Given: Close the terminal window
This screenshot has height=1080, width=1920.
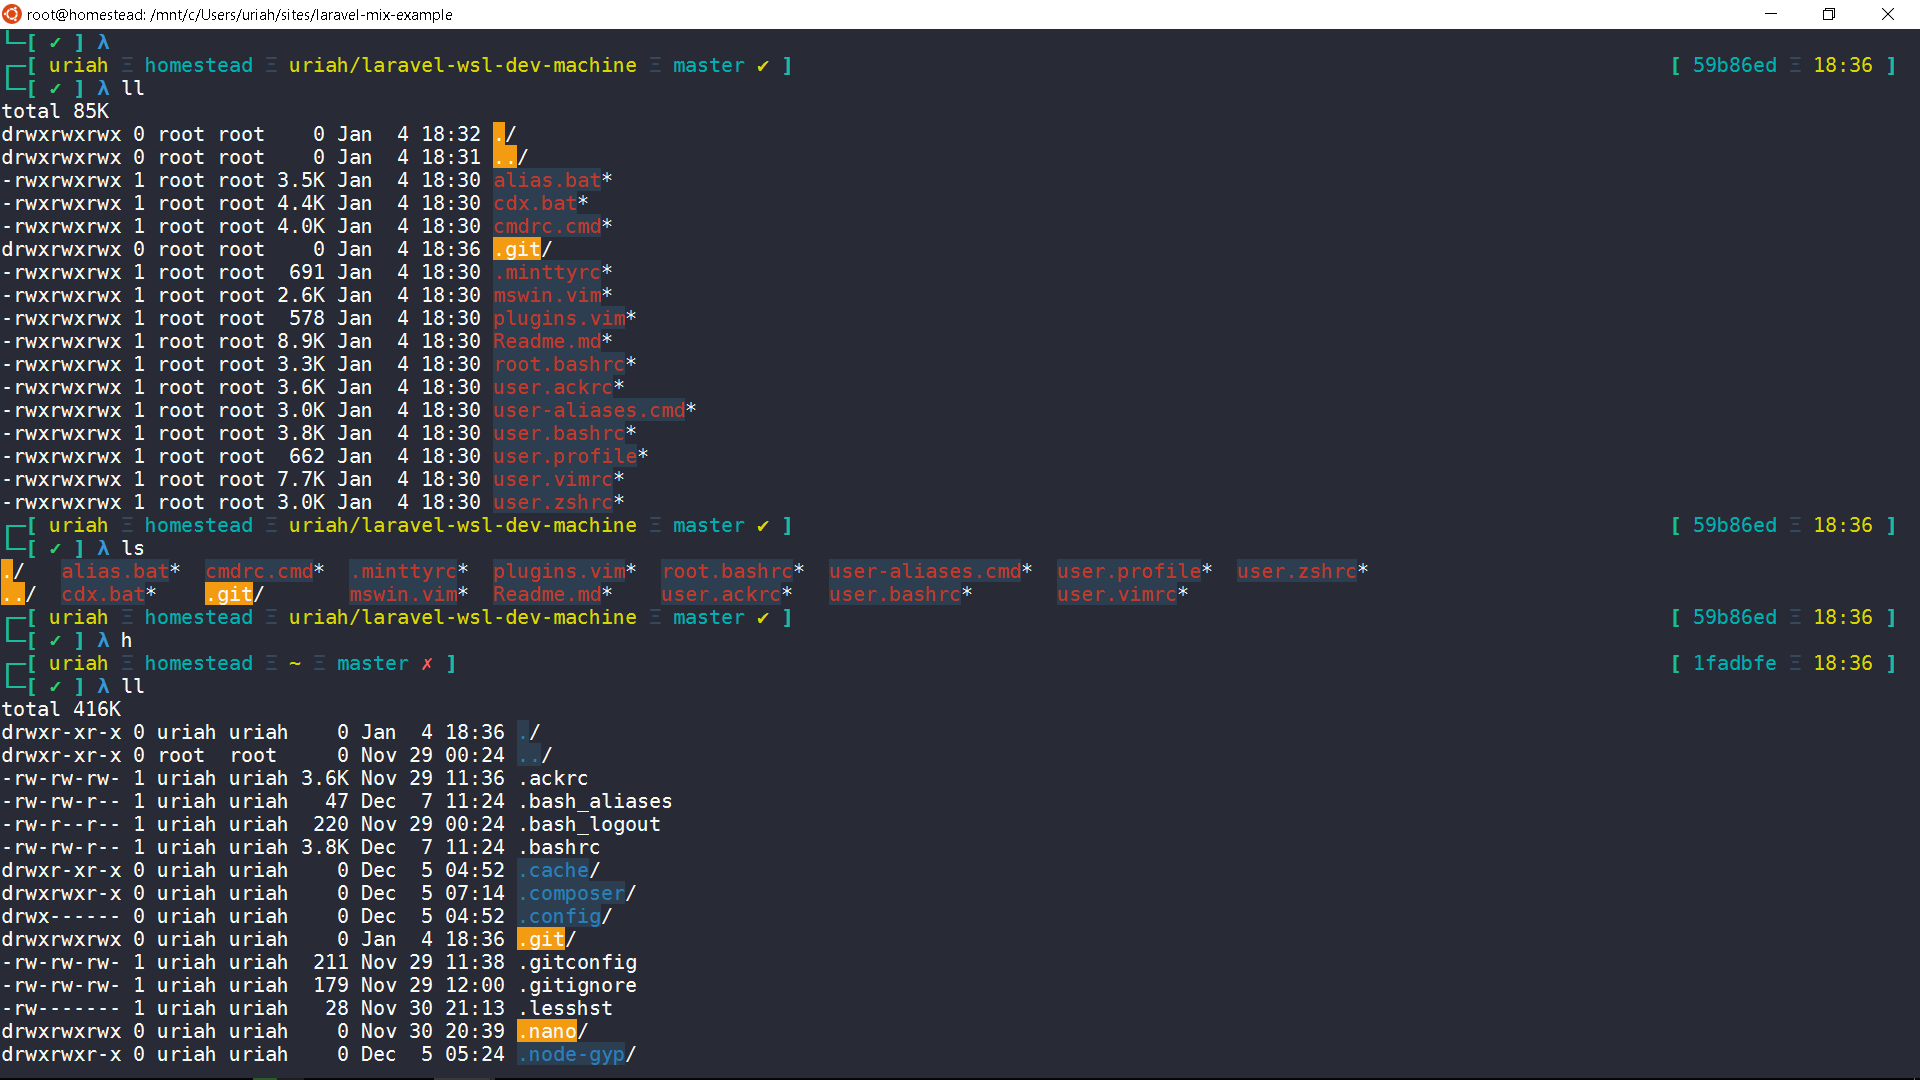Looking at the screenshot, I should [1888, 14].
